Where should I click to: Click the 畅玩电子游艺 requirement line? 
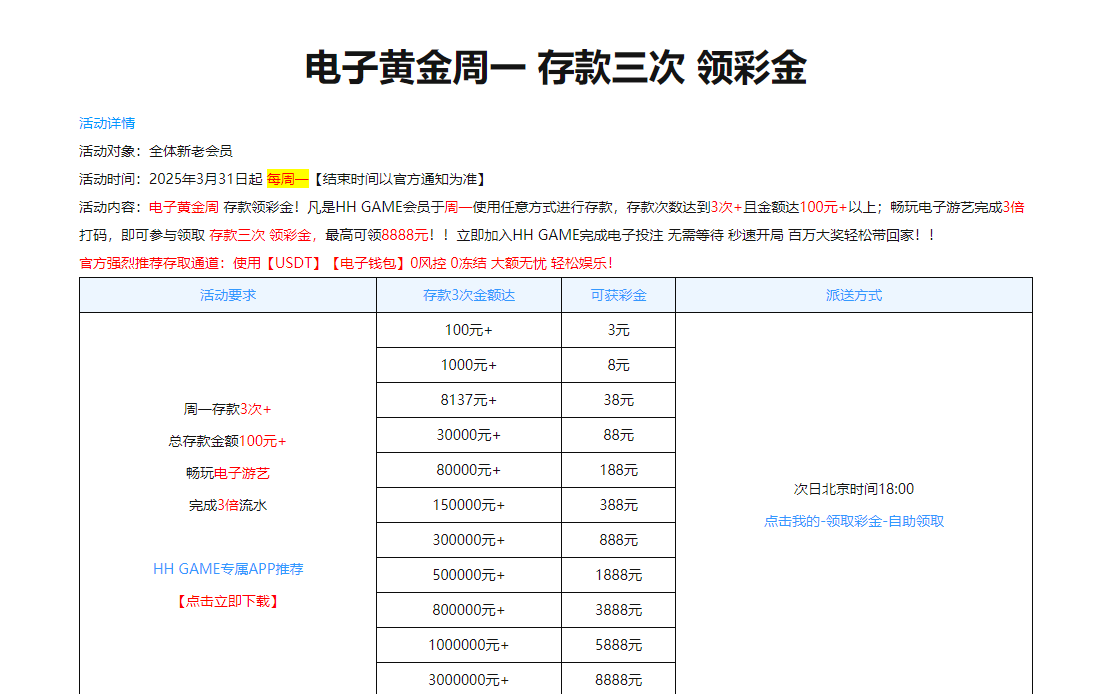[x=228, y=473]
